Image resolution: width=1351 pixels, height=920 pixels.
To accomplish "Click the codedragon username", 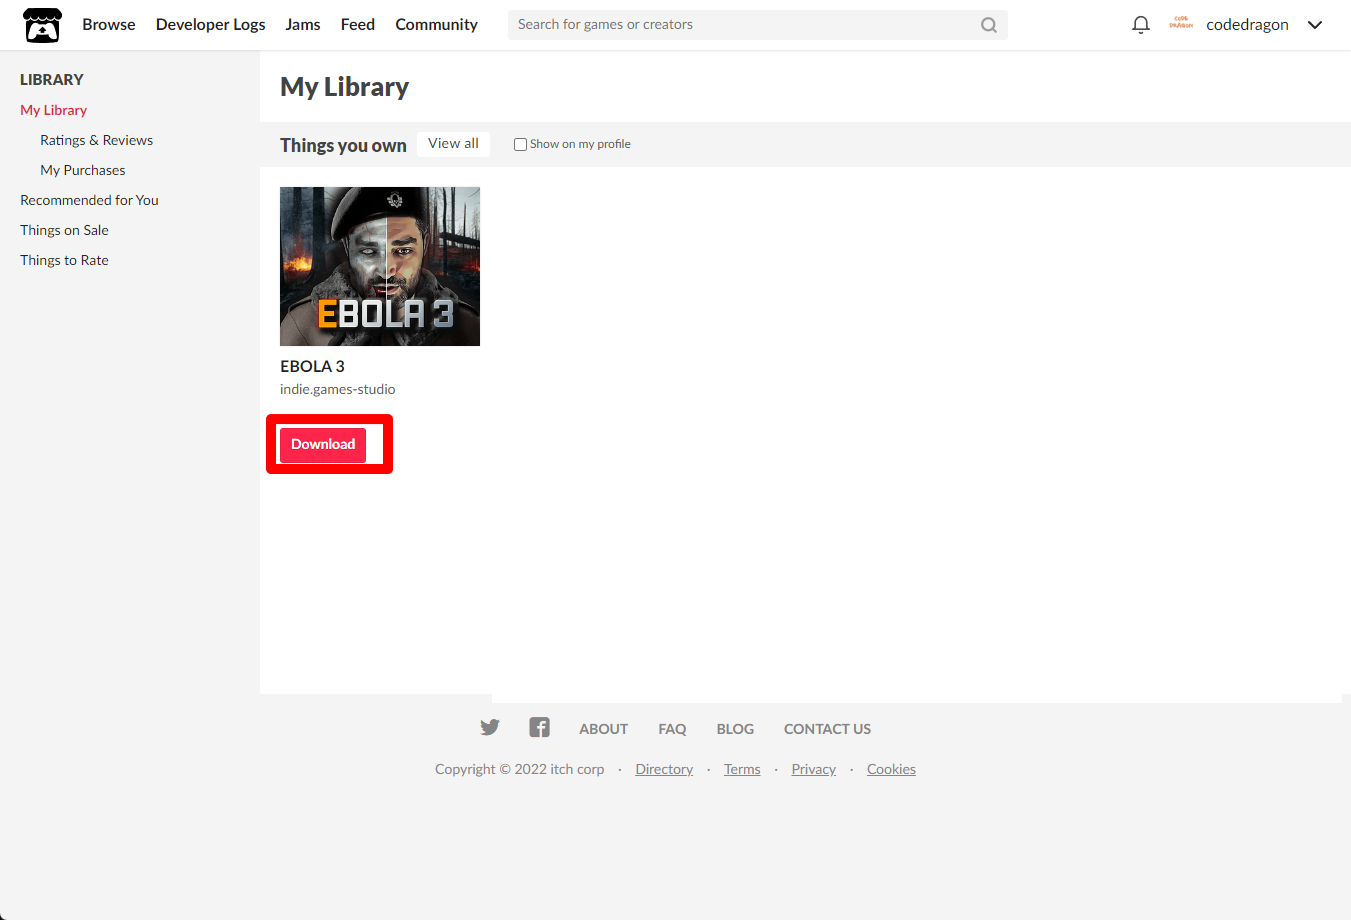I will tap(1247, 25).
